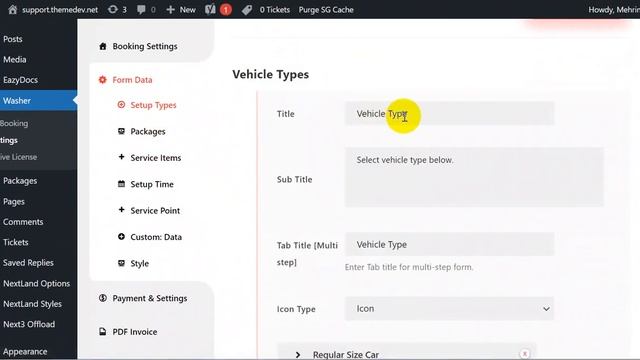Viewport: 640px width, 360px height.
Task: Select Packages under Form Data
Action: click(148, 131)
